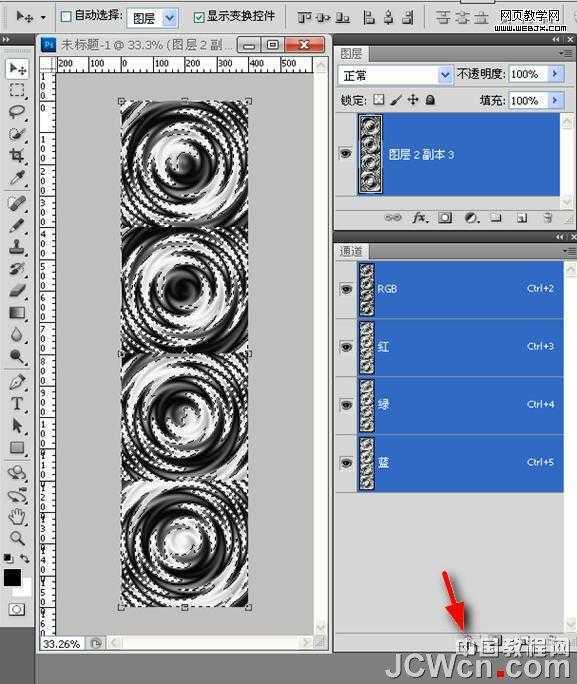Toggle the 自动选择 checkbox
The width and height of the screenshot is (577, 684).
point(66,17)
